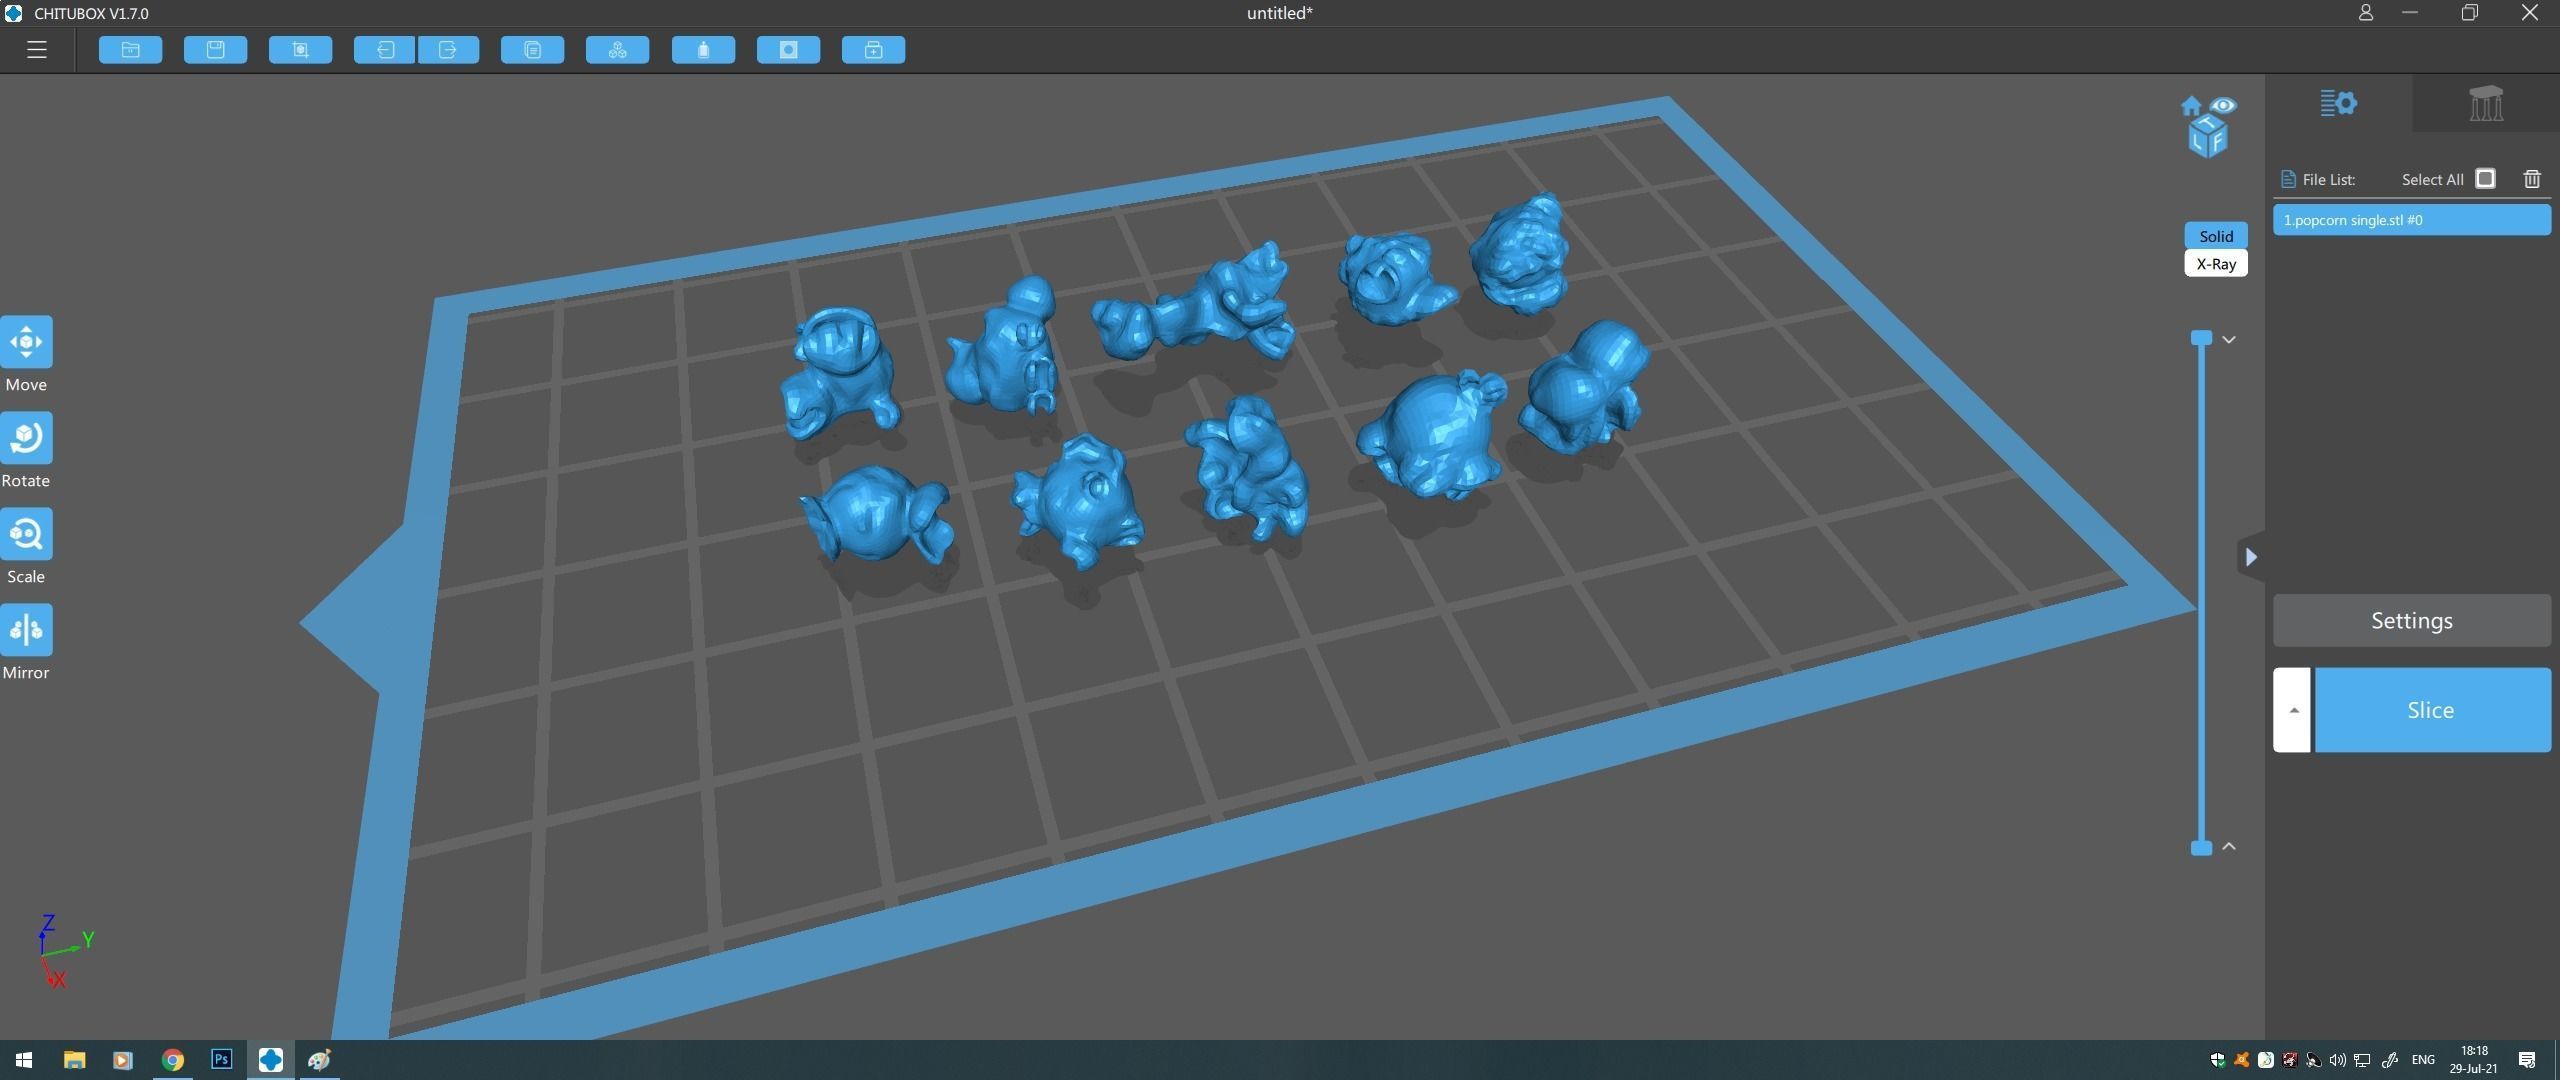Check the Select All checkbox

[2485, 179]
